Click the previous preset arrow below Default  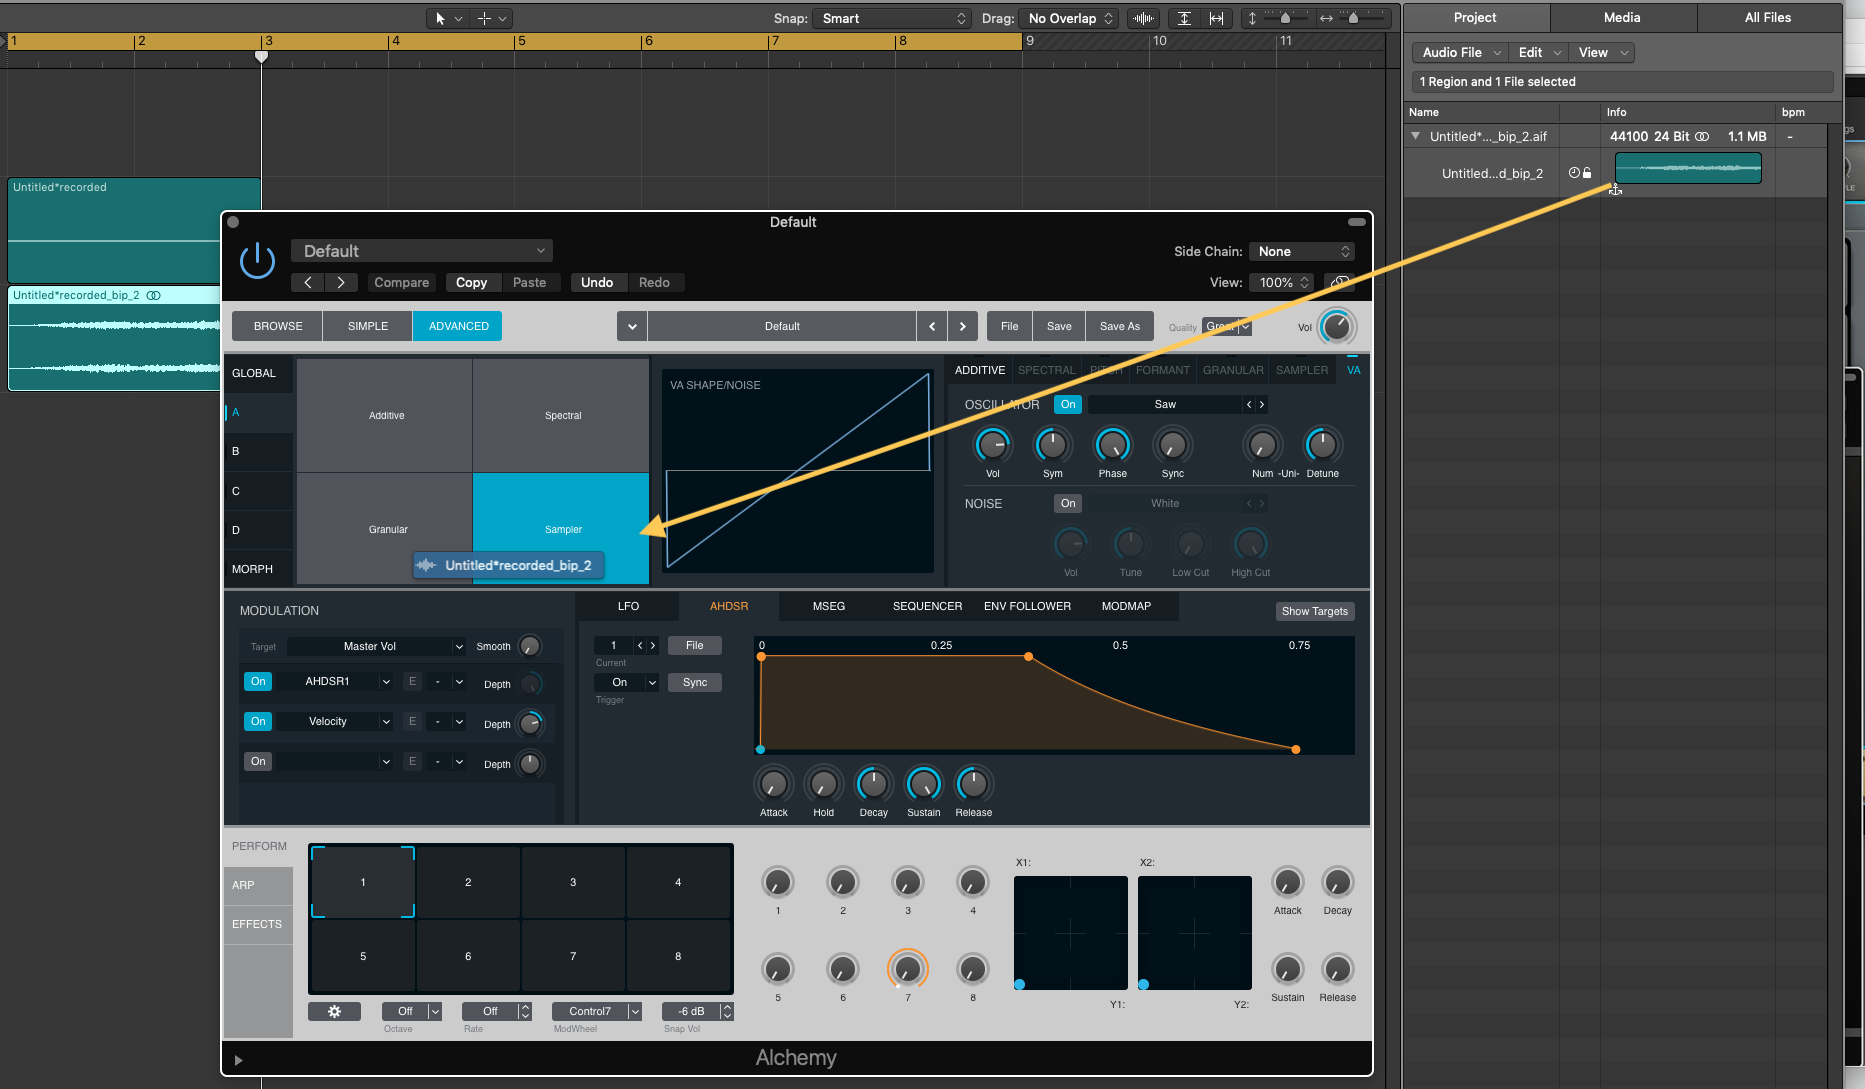point(308,283)
